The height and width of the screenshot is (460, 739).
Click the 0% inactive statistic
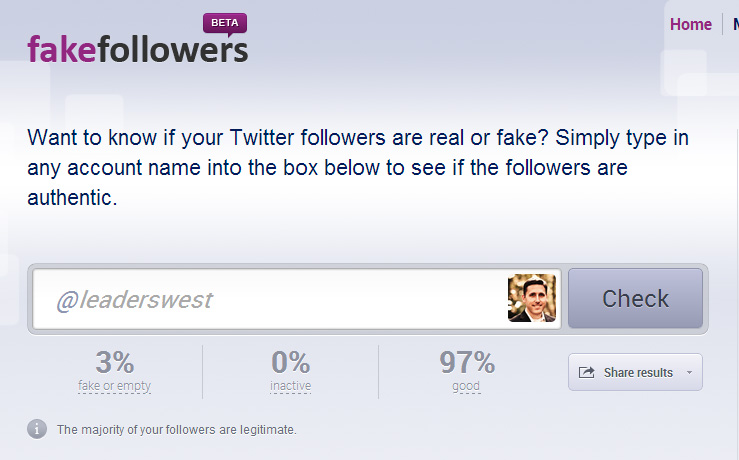pyautogui.click(x=290, y=362)
